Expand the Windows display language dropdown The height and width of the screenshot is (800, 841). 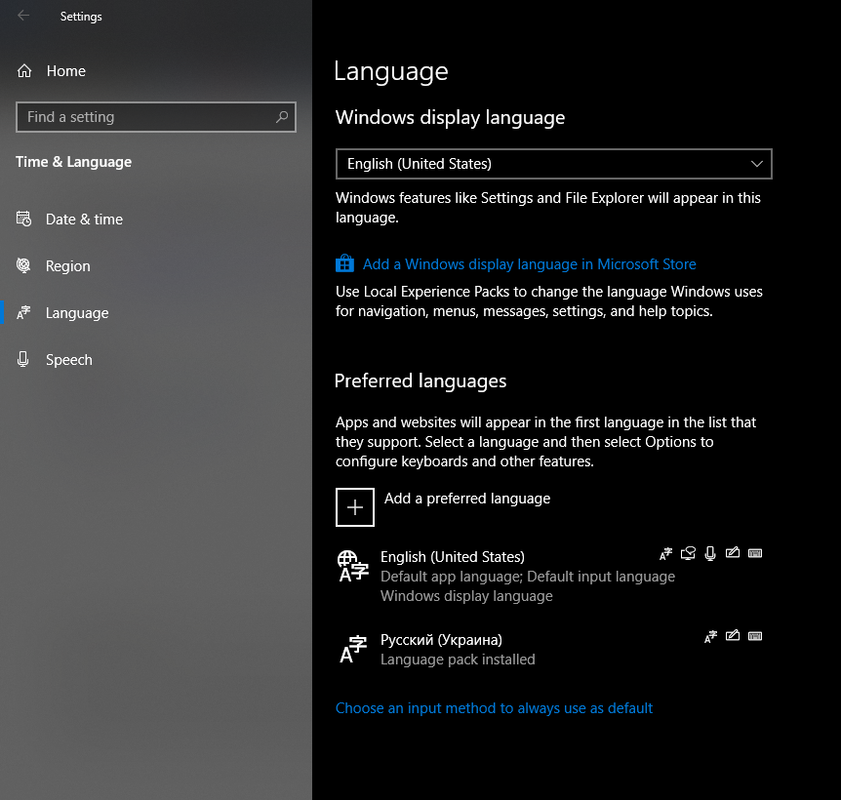pos(554,164)
